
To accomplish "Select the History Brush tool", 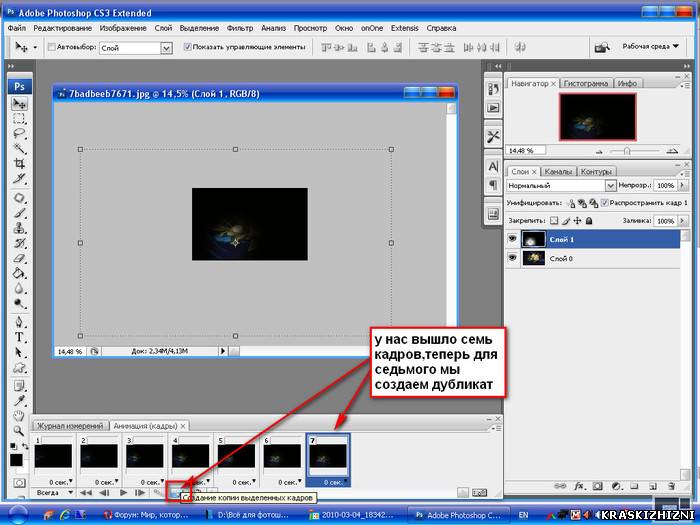I will pos(19,243).
